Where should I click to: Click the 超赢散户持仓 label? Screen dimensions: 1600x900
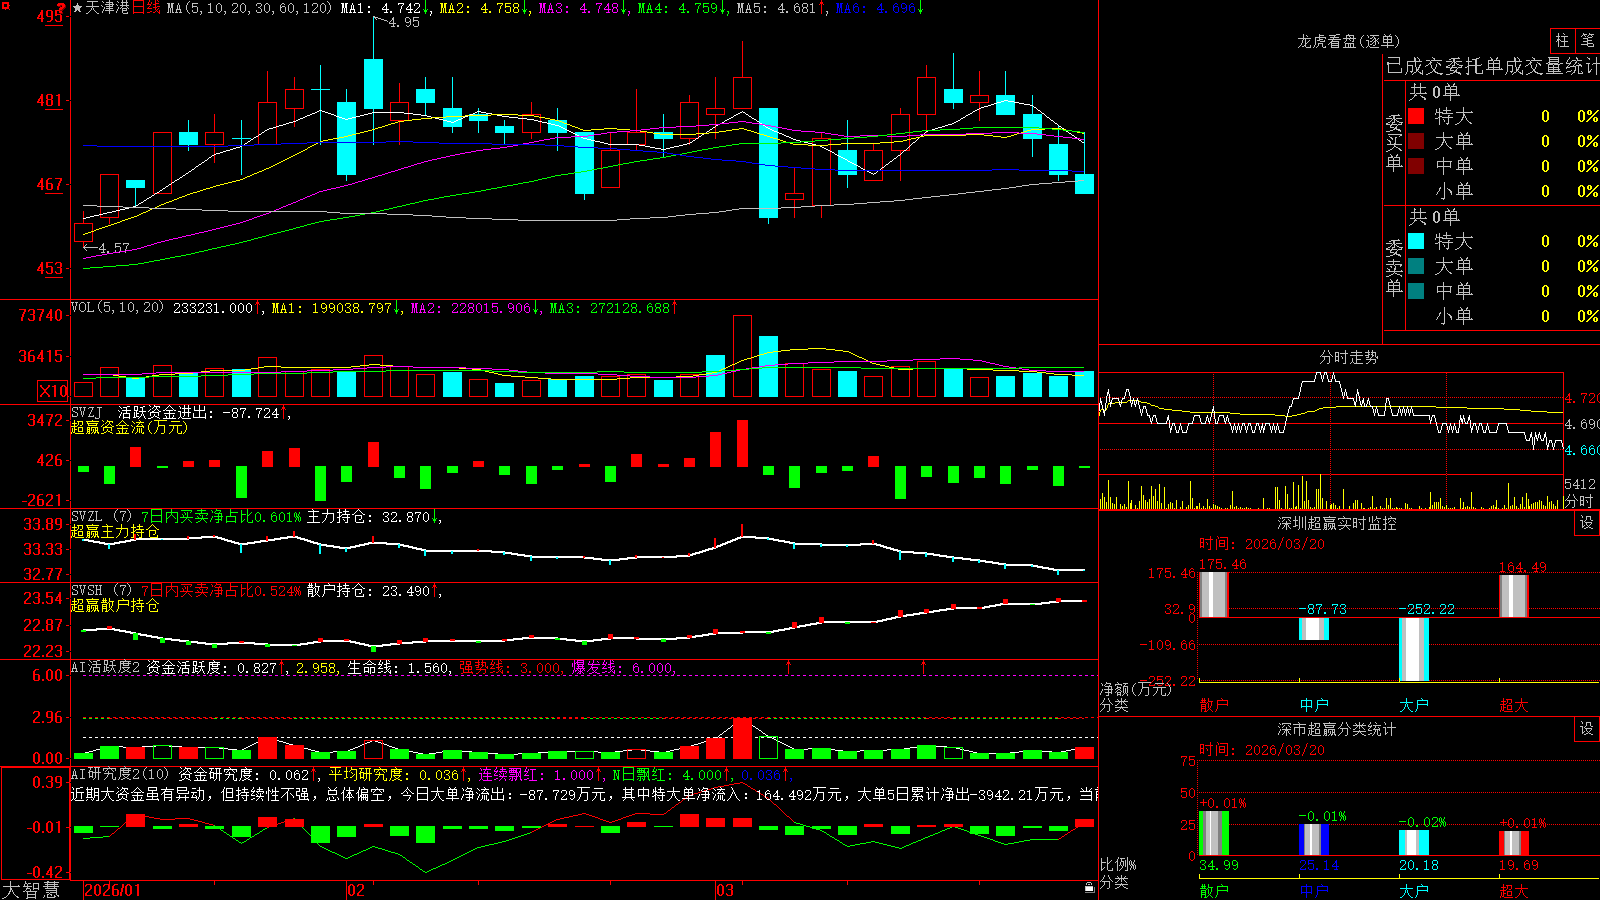point(115,605)
